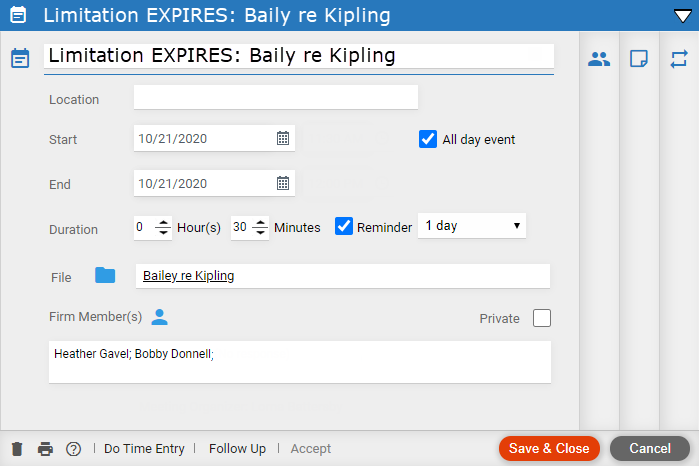Select Follow Up option
The height and width of the screenshot is (466, 699).
237,449
